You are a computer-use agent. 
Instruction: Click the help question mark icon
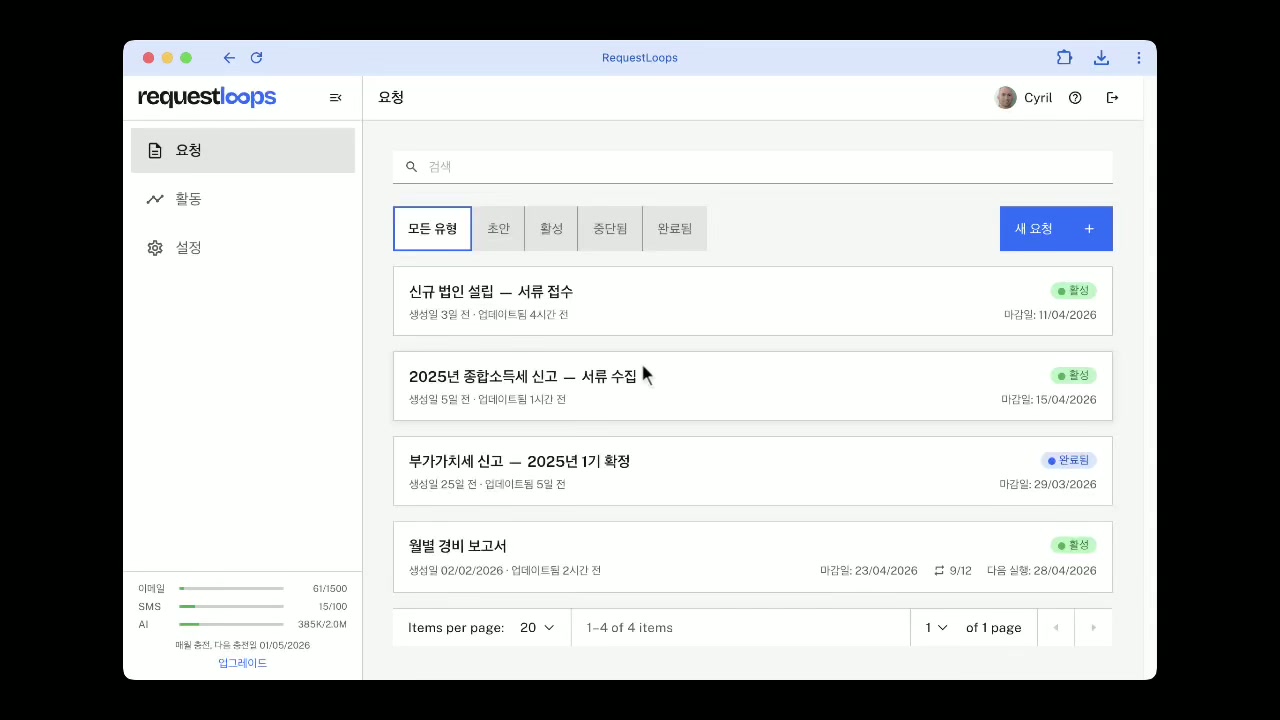(1075, 98)
